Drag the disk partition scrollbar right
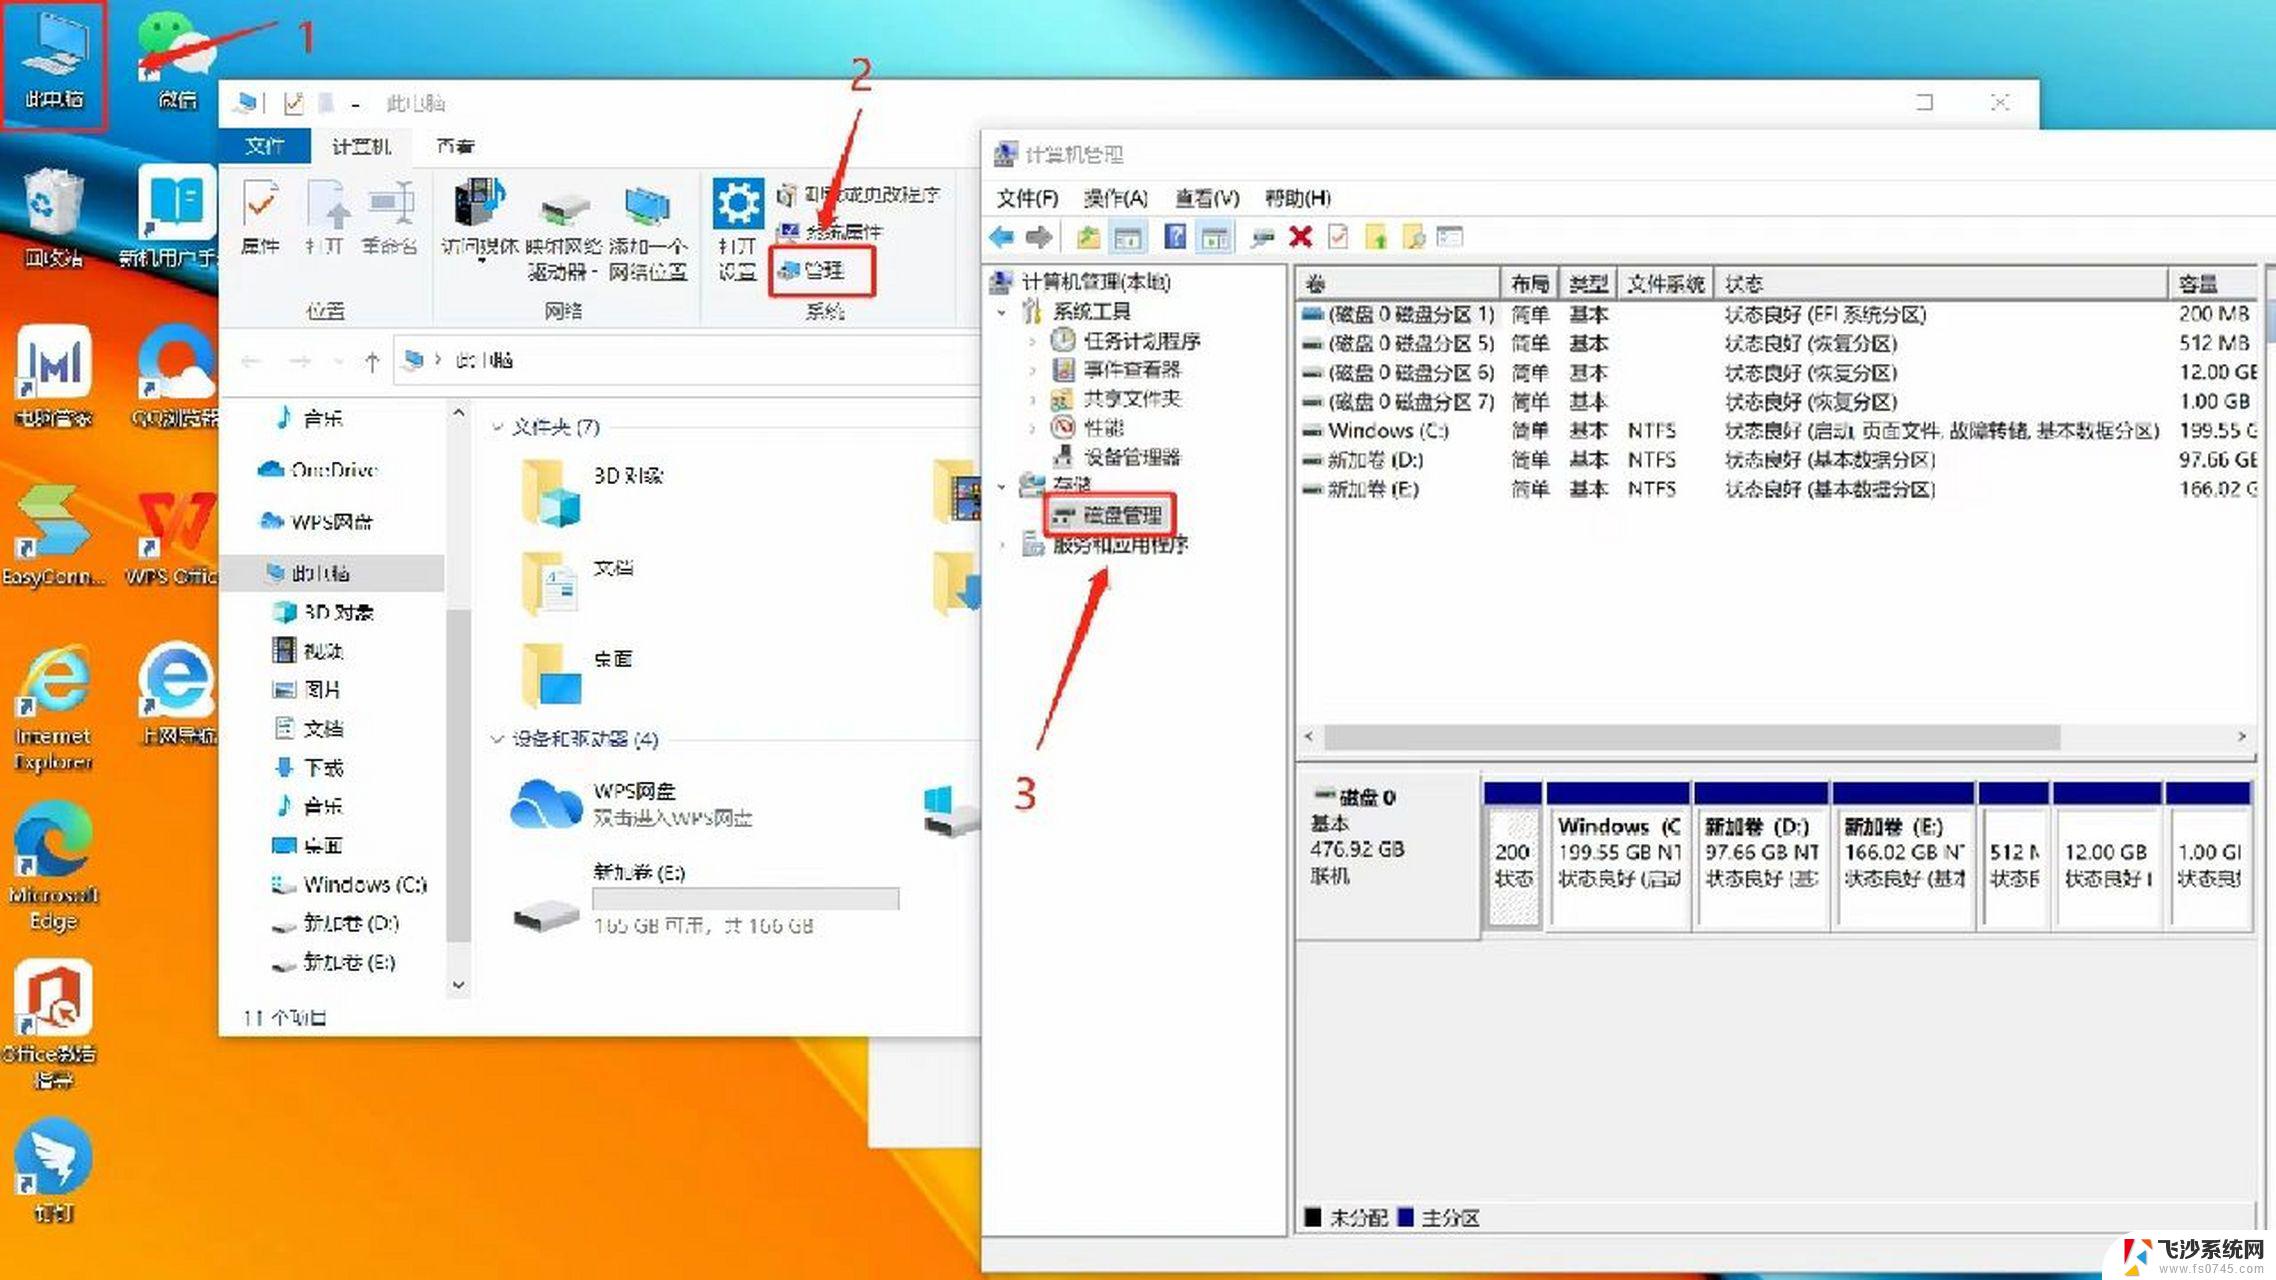 pyautogui.click(x=2240, y=735)
